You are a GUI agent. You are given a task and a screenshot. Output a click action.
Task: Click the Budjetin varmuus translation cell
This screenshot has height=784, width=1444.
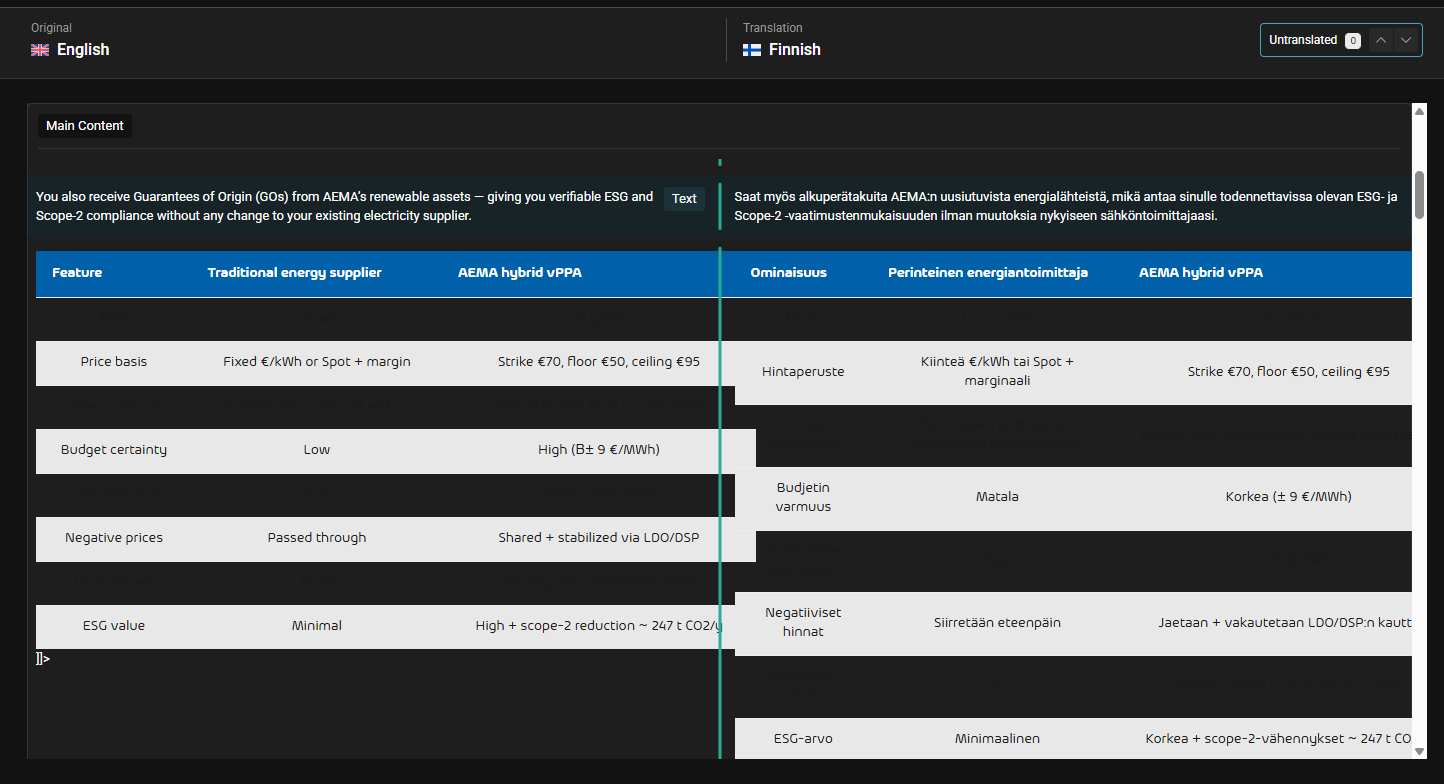pos(803,497)
